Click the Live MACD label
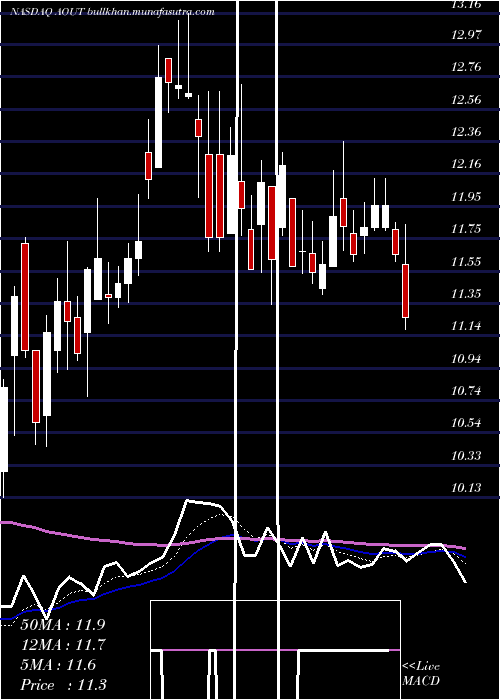 [x=421, y=674]
